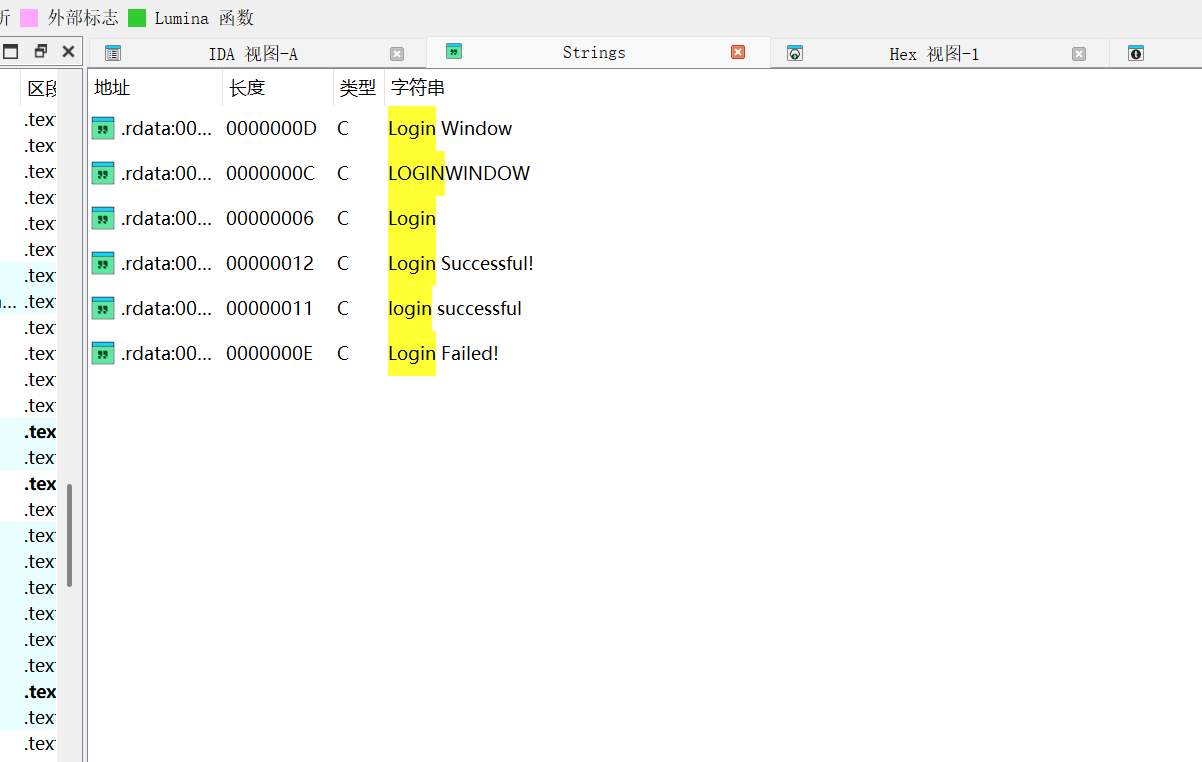This screenshot has height=762, width=1202.
Task: Click the 0000000E length value
Action: [269, 353]
